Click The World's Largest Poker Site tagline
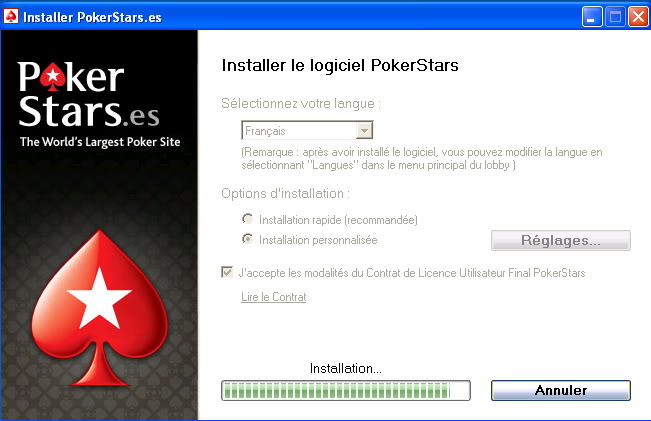651x421 pixels. pyautogui.click(x=100, y=142)
